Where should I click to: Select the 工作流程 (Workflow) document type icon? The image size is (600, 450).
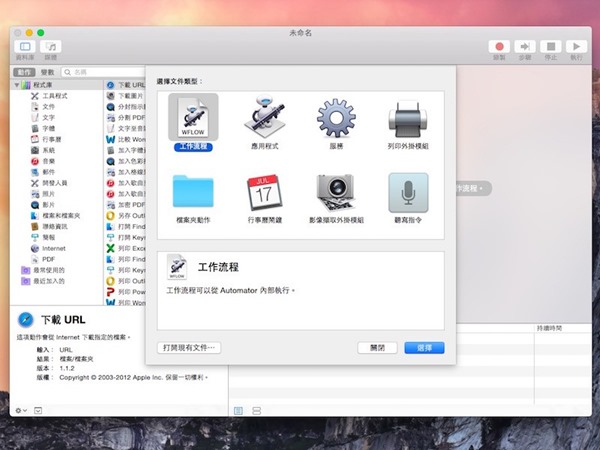point(193,117)
